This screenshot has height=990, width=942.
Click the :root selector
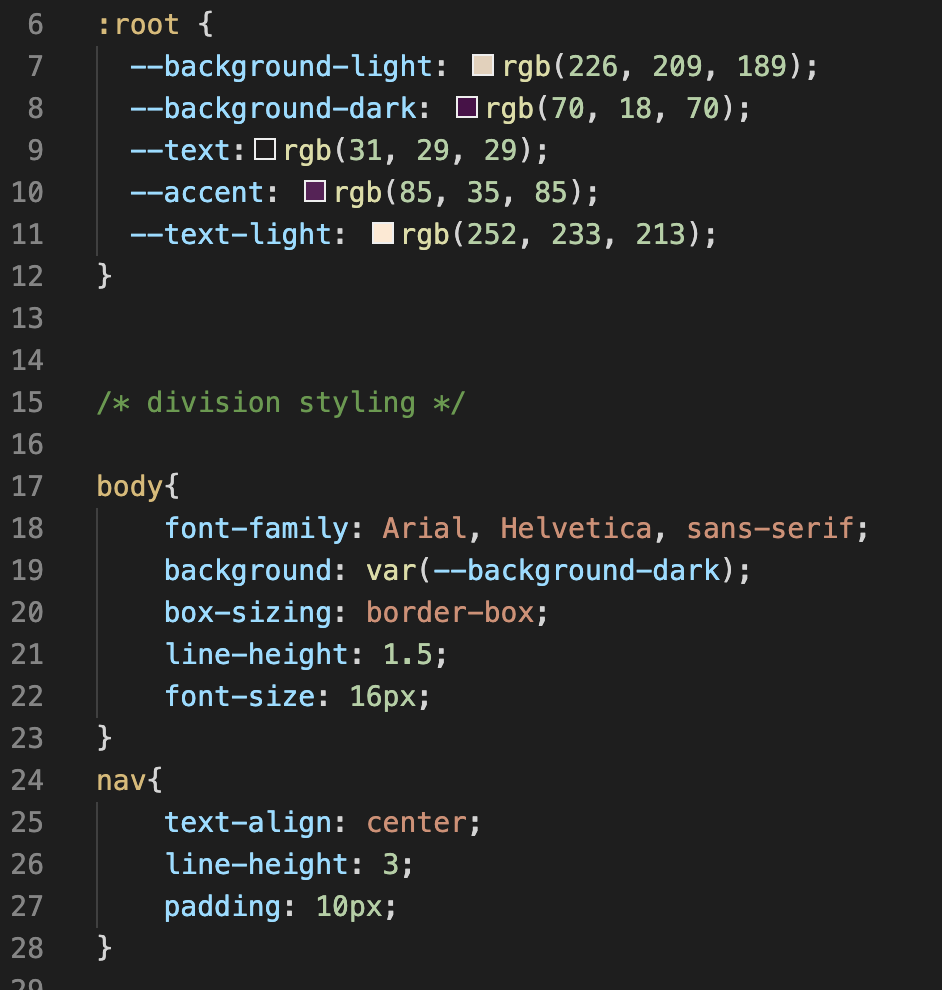[138, 24]
